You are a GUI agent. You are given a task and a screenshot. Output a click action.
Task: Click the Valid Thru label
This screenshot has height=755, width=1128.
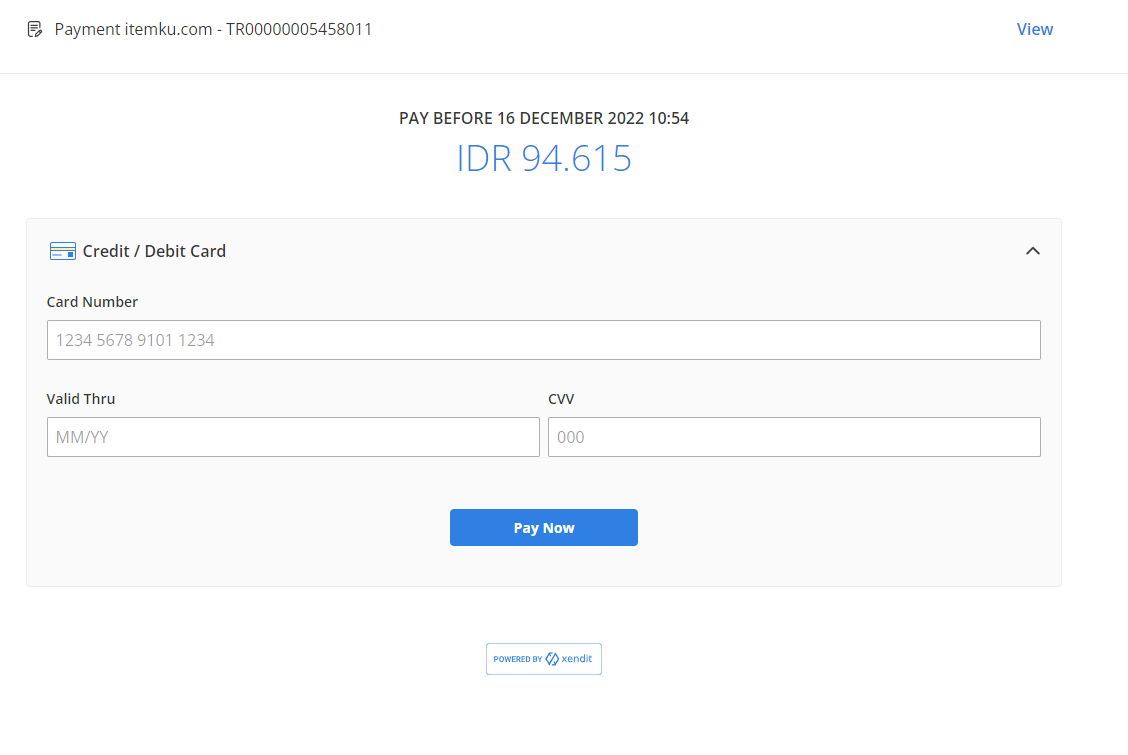[x=81, y=399]
